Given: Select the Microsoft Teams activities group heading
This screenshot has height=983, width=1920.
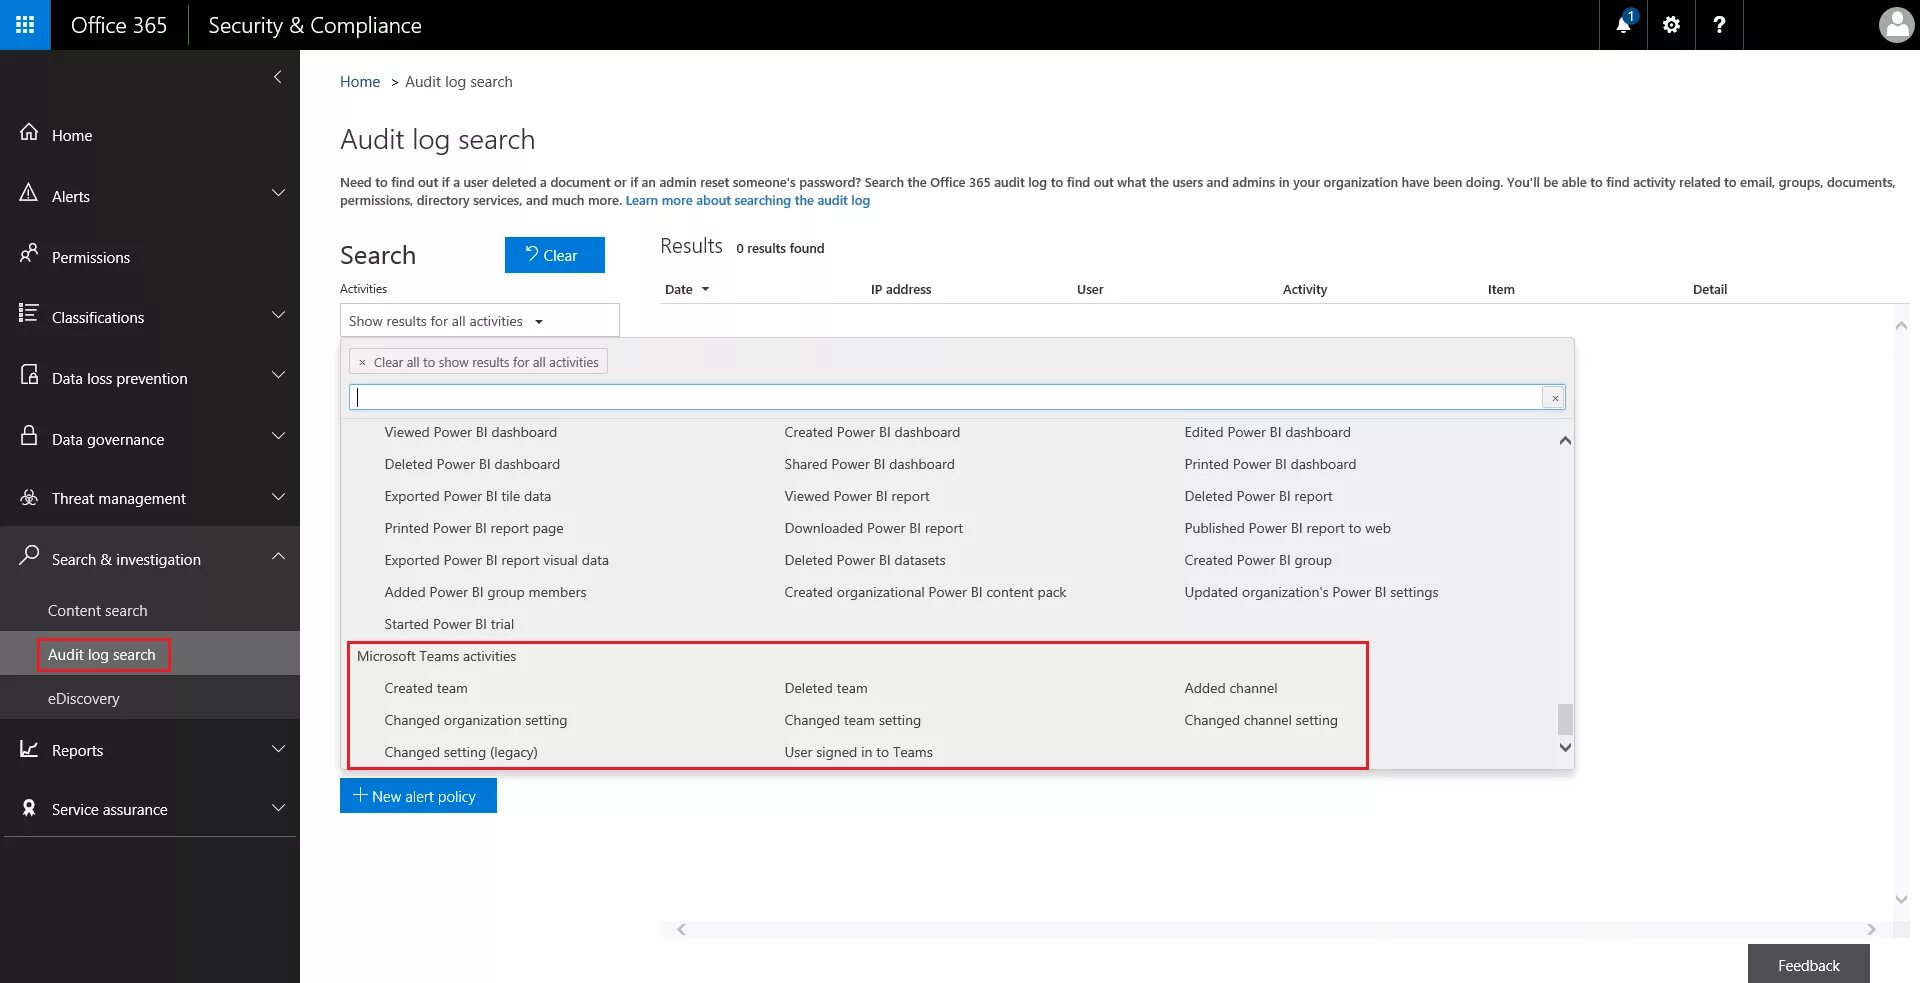Looking at the screenshot, I should point(437,656).
